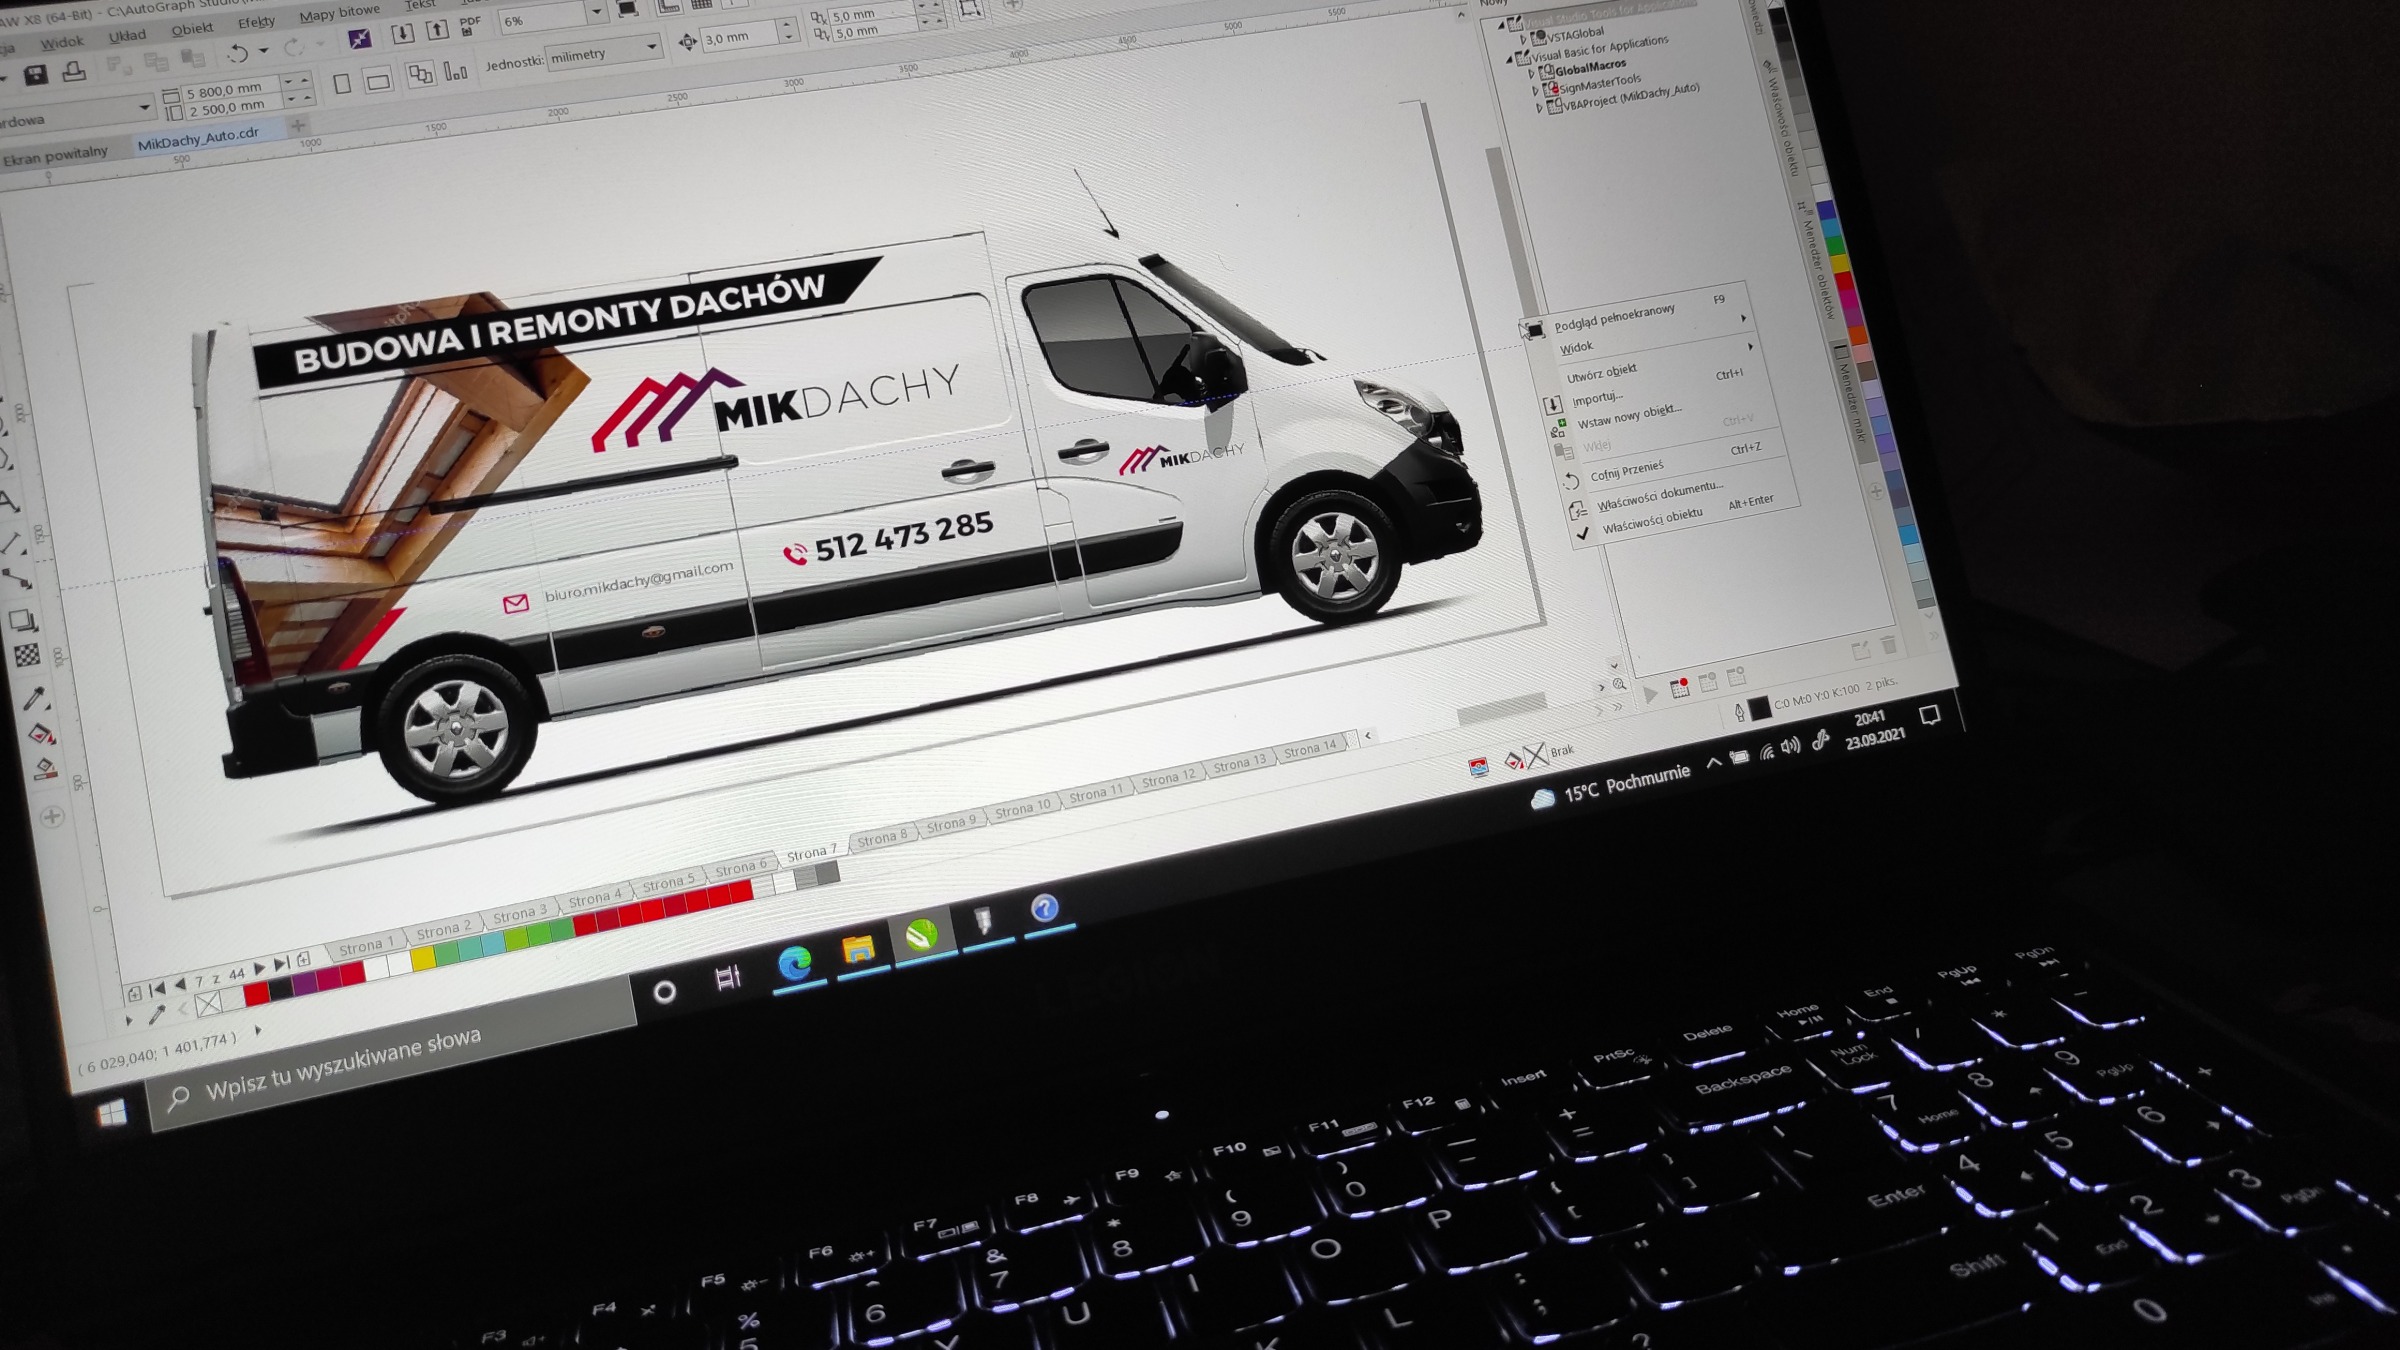2400x1350 pixels.
Task: Choose Cofnij Przenieś in context menu
Action: click(x=1627, y=470)
